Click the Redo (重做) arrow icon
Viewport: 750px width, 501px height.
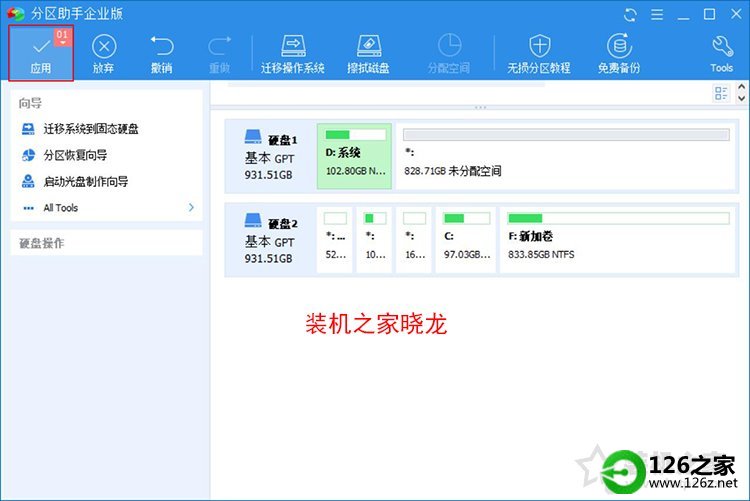pos(220,46)
